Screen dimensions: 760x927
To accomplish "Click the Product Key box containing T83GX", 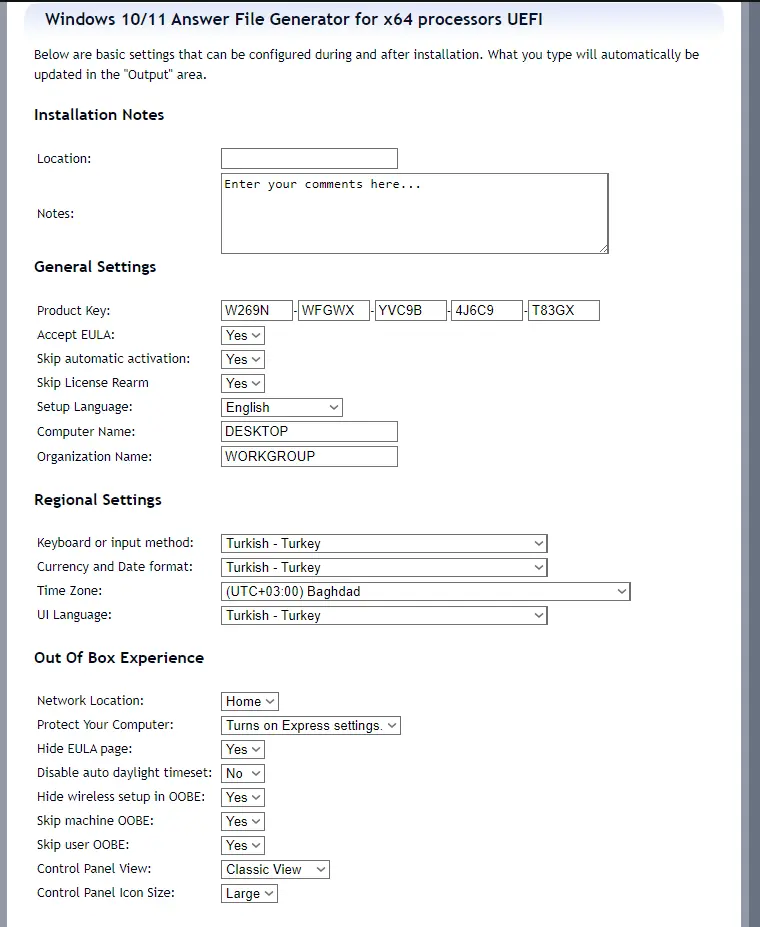I will click(564, 310).
